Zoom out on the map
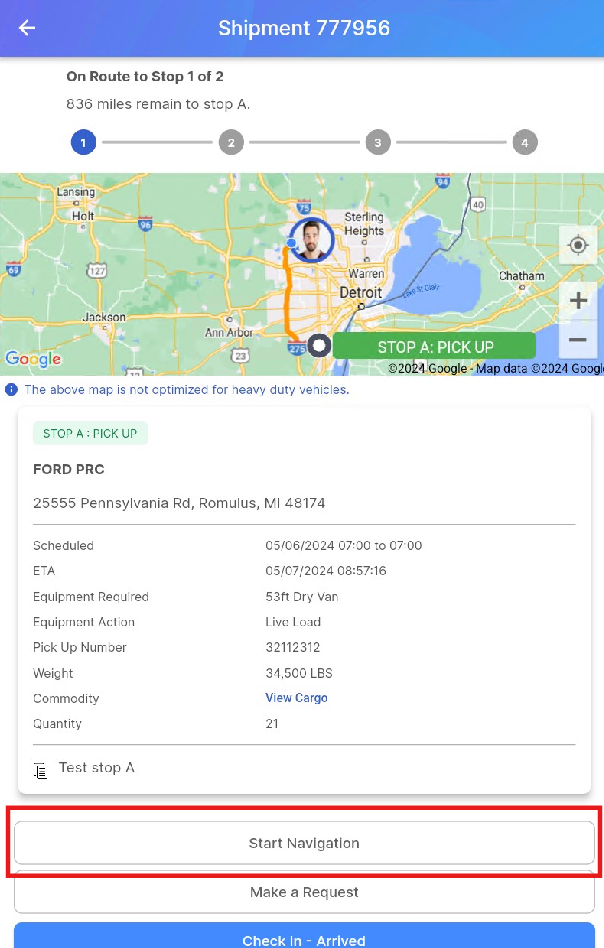The height and width of the screenshot is (948, 604). [x=578, y=340]
